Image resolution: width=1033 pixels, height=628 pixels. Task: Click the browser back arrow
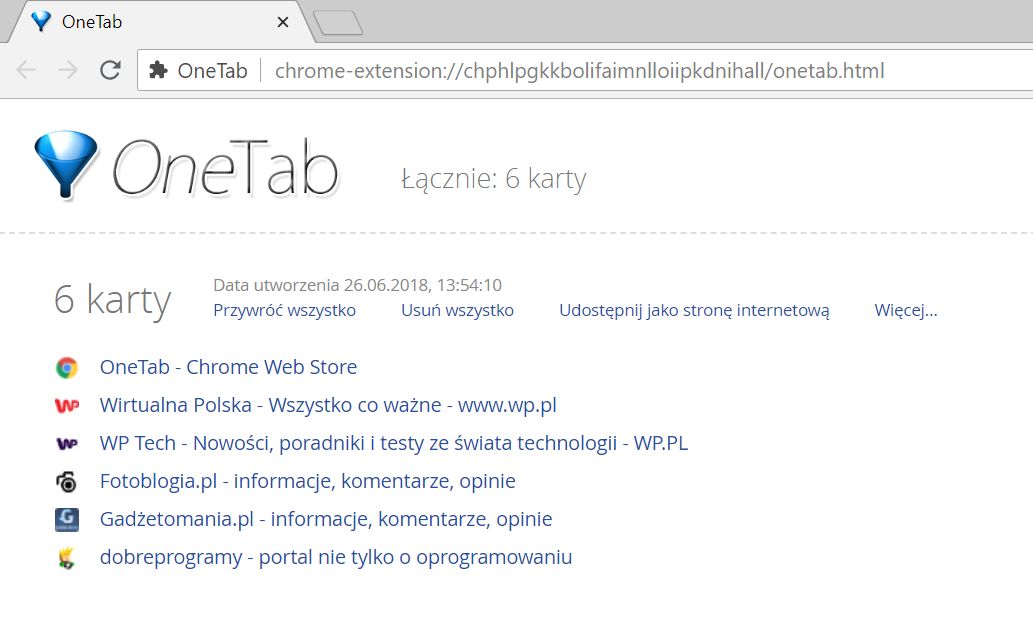click(26, 70)
